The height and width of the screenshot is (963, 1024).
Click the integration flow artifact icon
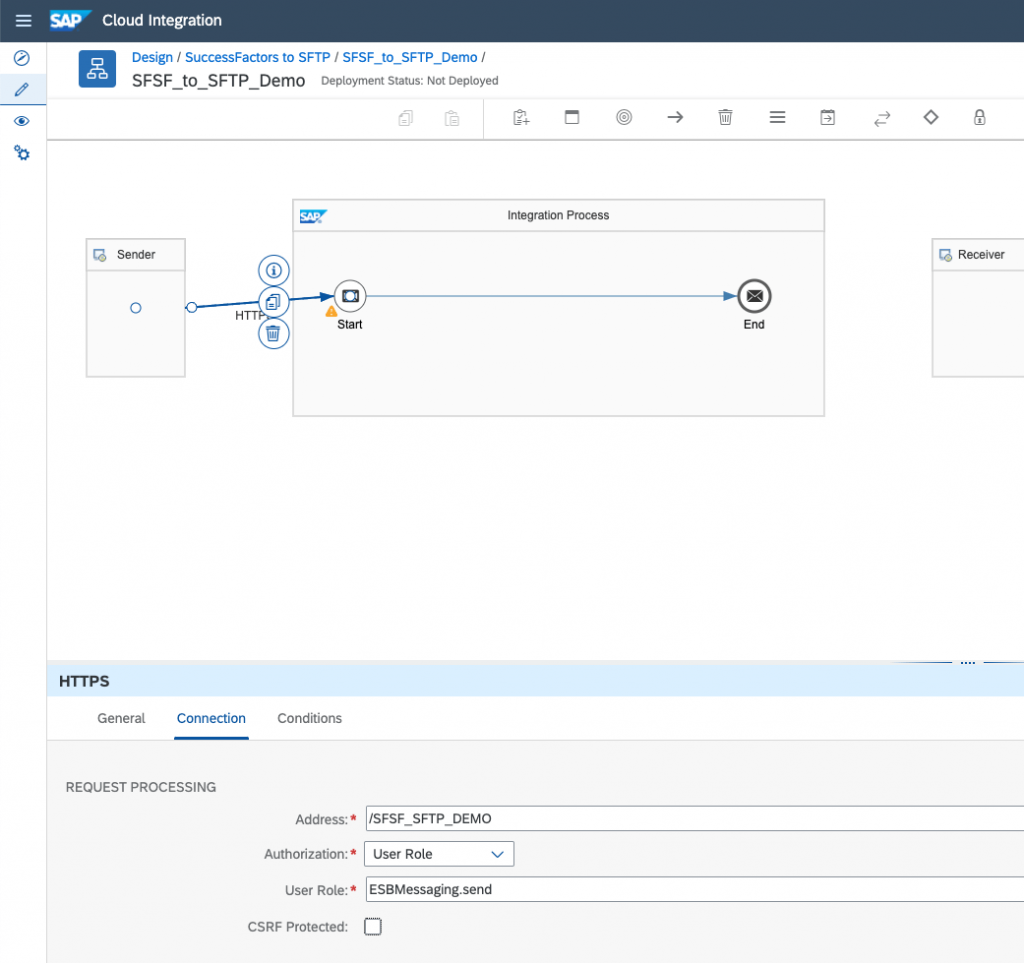(97, 69)
